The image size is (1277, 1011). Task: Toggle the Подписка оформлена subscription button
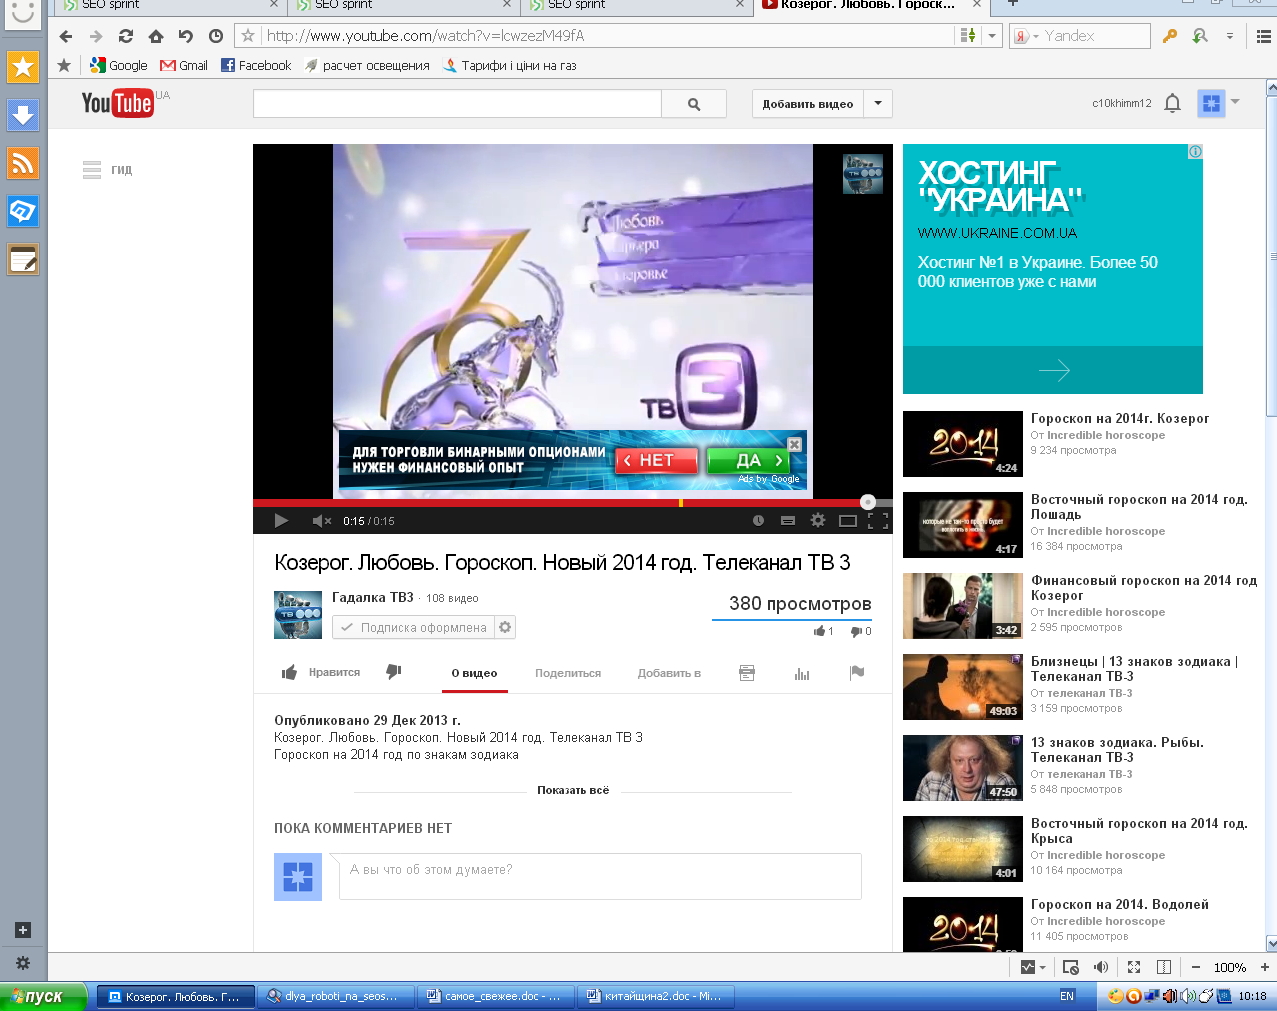tap(413, 628)
